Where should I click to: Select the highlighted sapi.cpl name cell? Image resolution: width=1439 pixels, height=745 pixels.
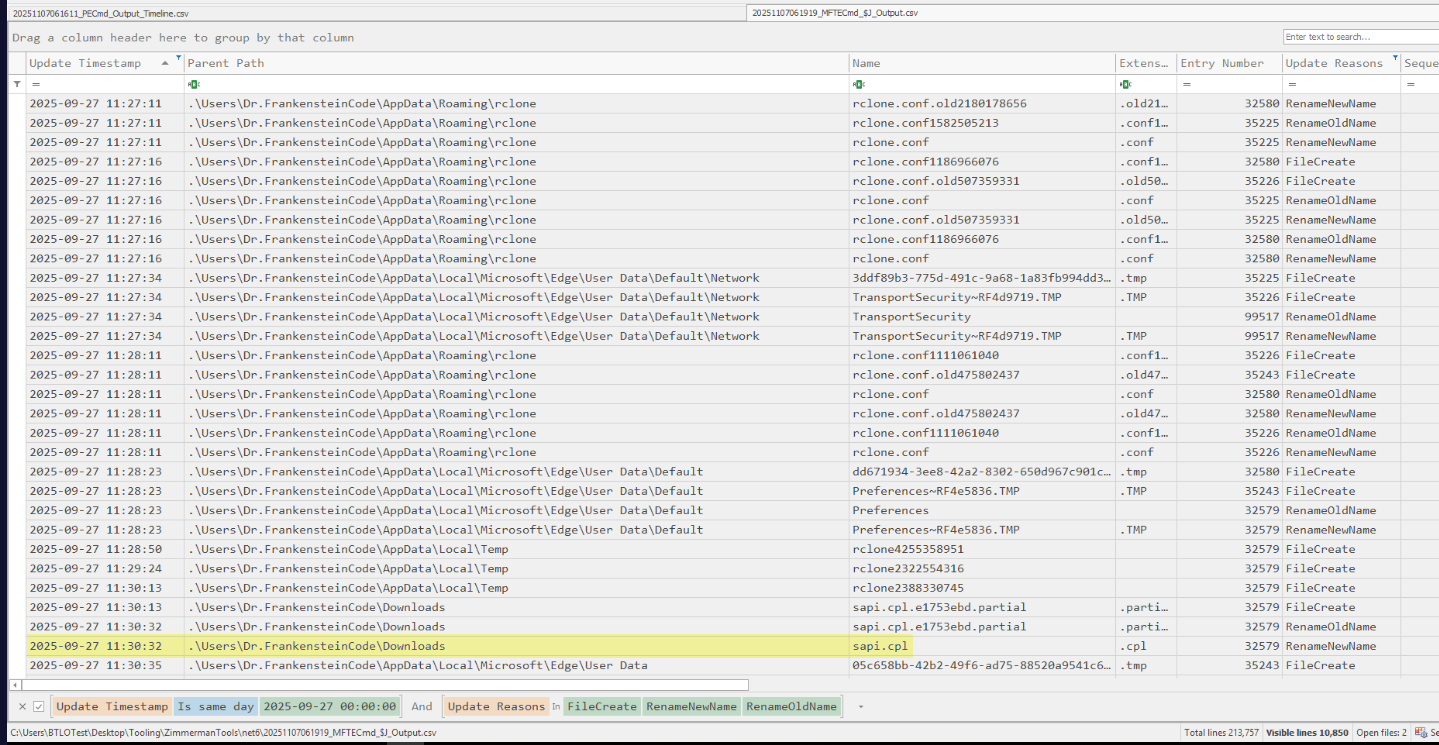tap(983, 646)
